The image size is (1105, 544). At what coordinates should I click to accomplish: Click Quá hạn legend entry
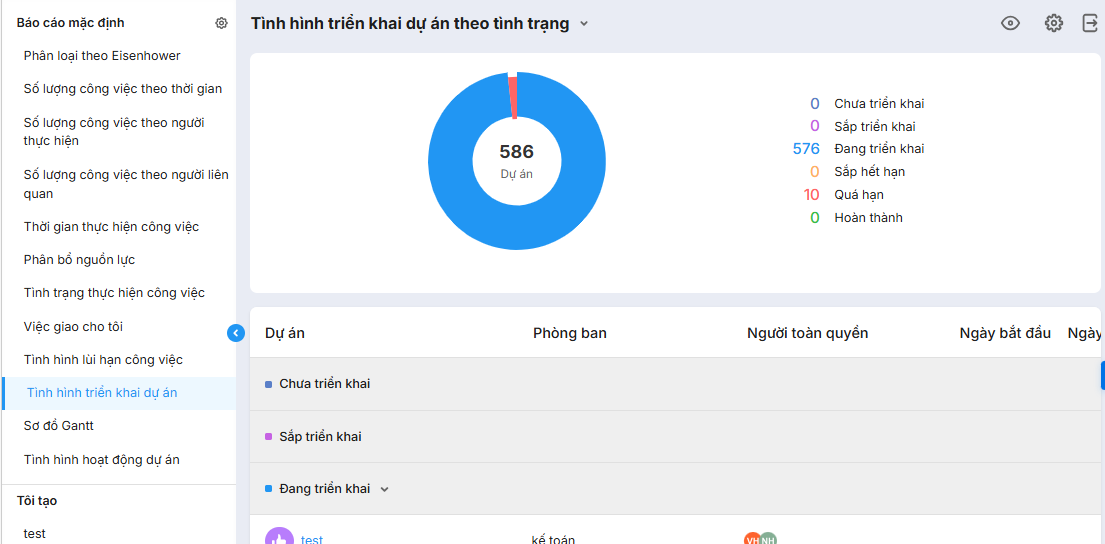858,195
